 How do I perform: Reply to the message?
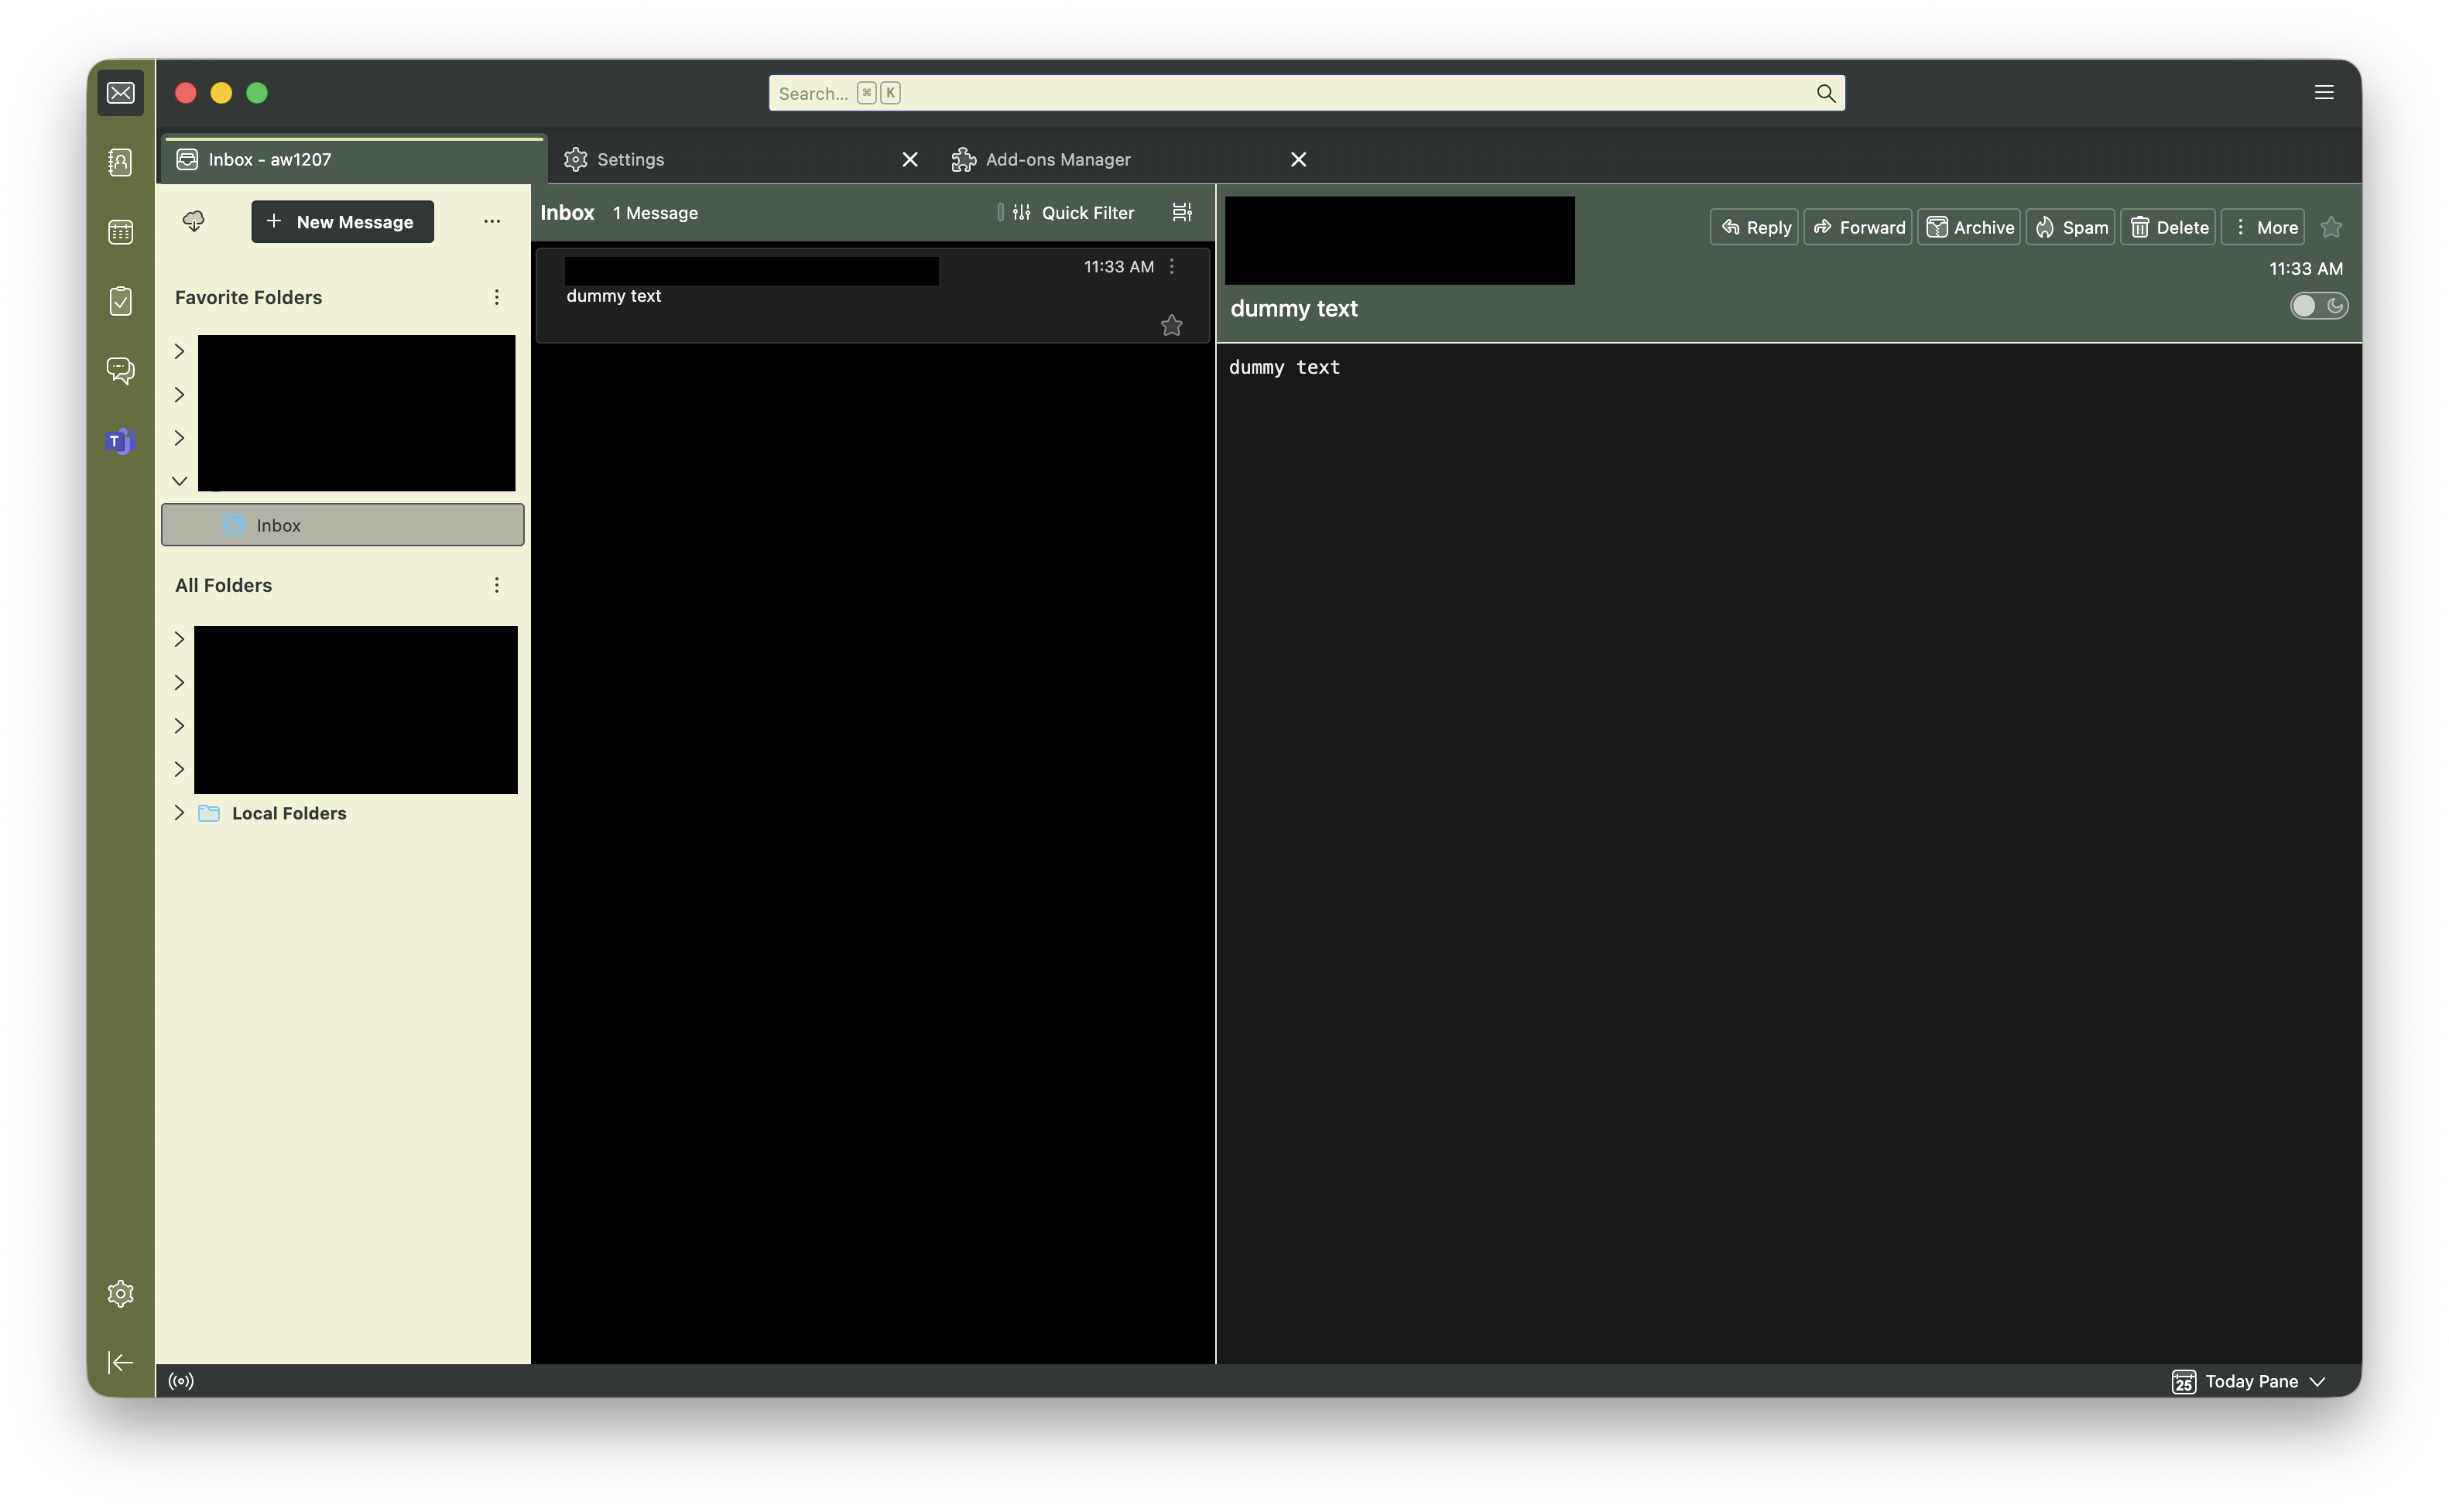click(1754, 227)
